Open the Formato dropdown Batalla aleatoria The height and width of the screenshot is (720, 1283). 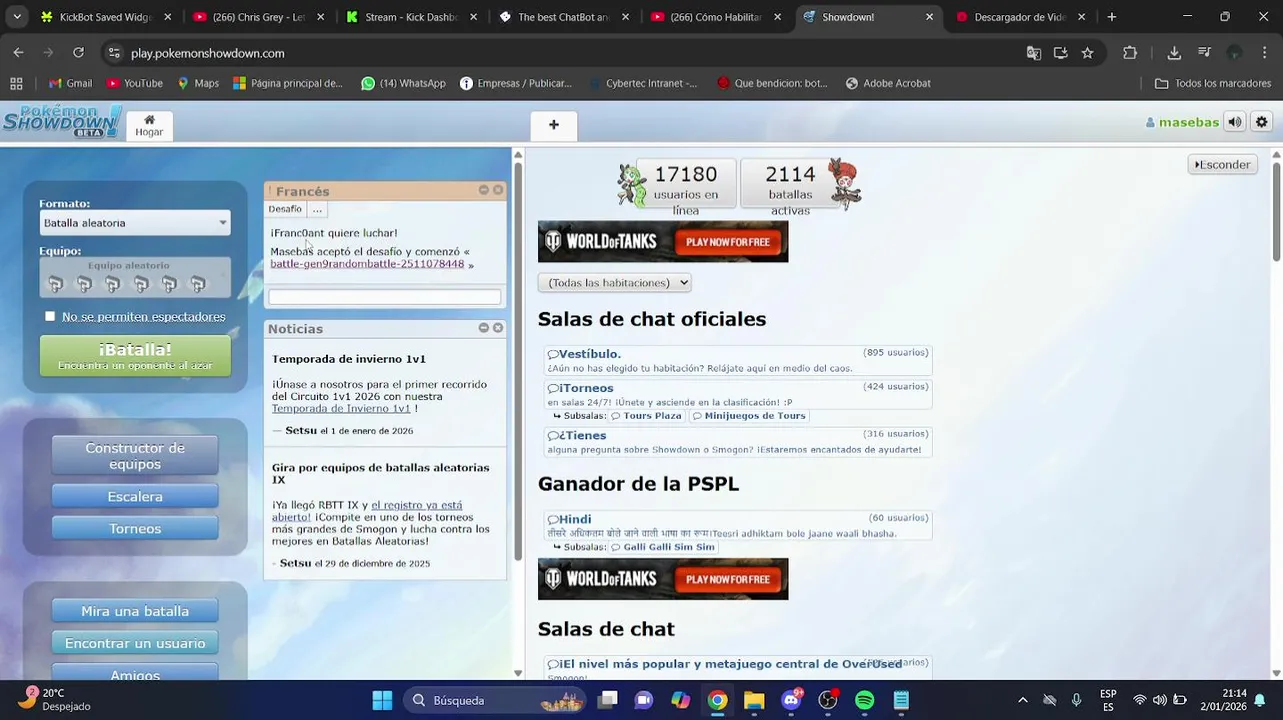pos(135,223)
